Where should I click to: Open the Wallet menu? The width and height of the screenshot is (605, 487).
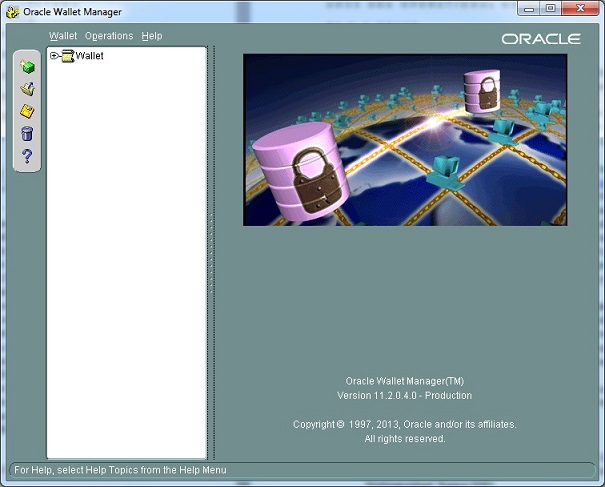coord(63,36)
